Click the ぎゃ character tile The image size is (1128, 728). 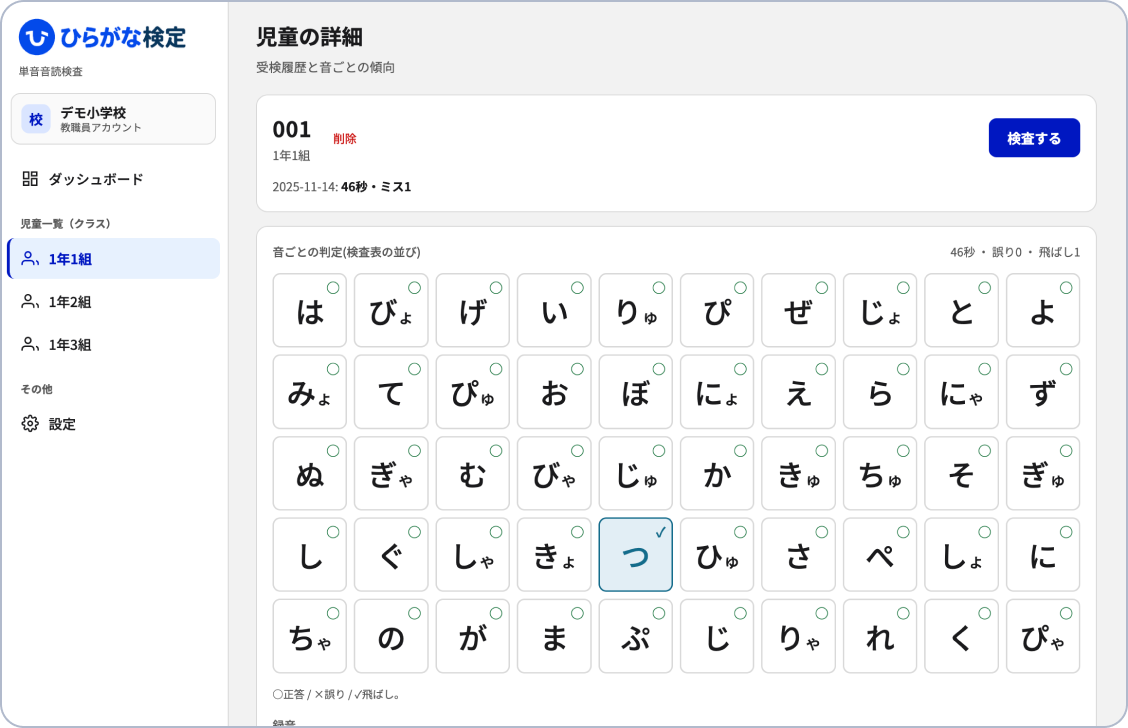(x=391, y=473)
